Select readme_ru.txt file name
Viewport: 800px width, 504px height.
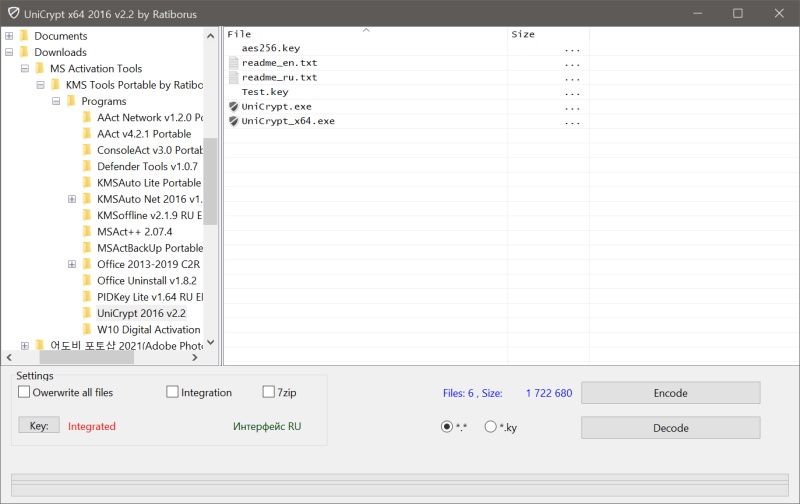click(279, 78)
